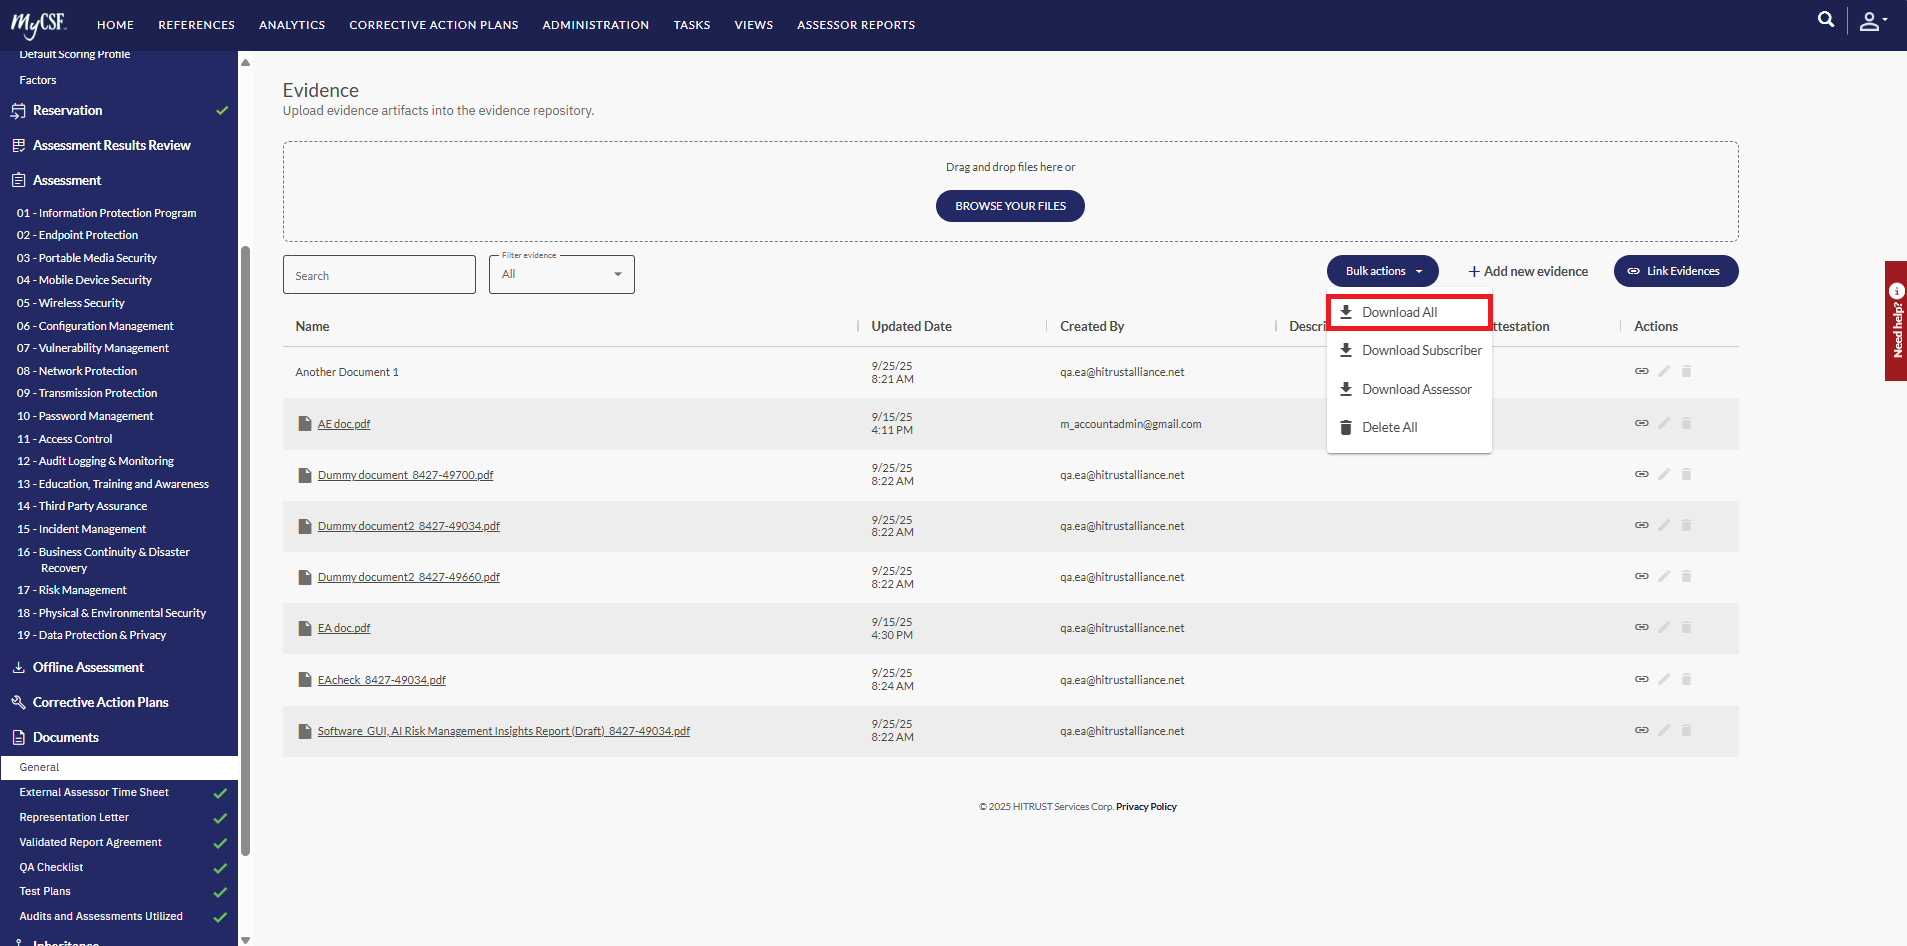The image size is (1907, 946).
Task: Select Download All from bulk menu
Action: point(1399,312)
